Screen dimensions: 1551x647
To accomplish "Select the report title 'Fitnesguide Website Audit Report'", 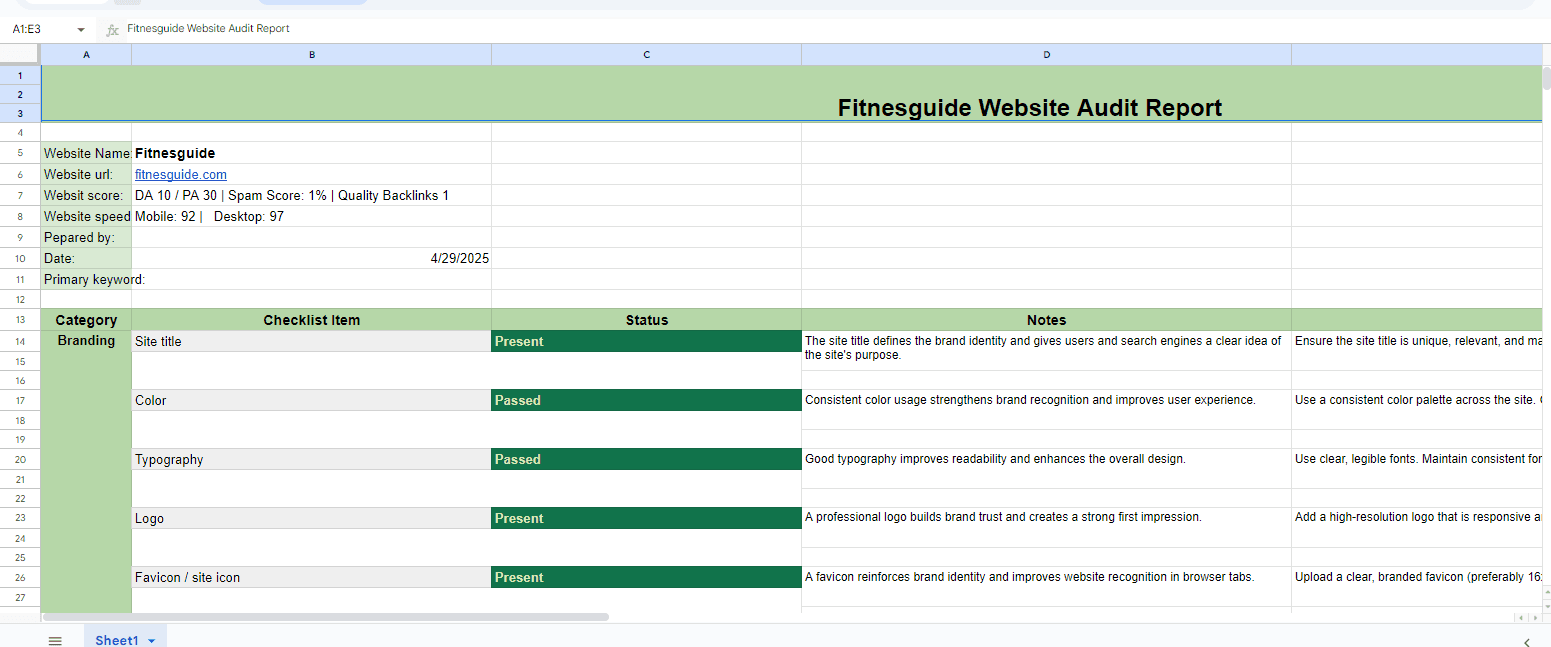I will click(1029, 108).
